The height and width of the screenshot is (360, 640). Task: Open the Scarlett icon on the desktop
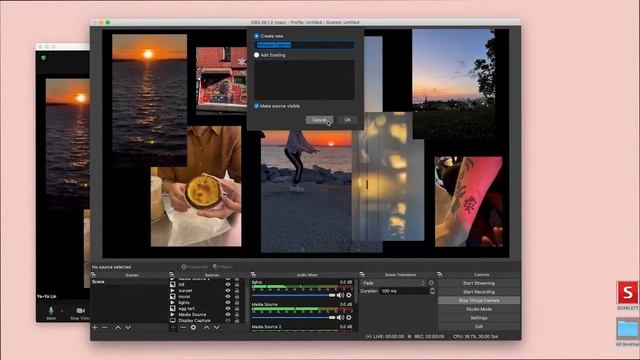627,292
